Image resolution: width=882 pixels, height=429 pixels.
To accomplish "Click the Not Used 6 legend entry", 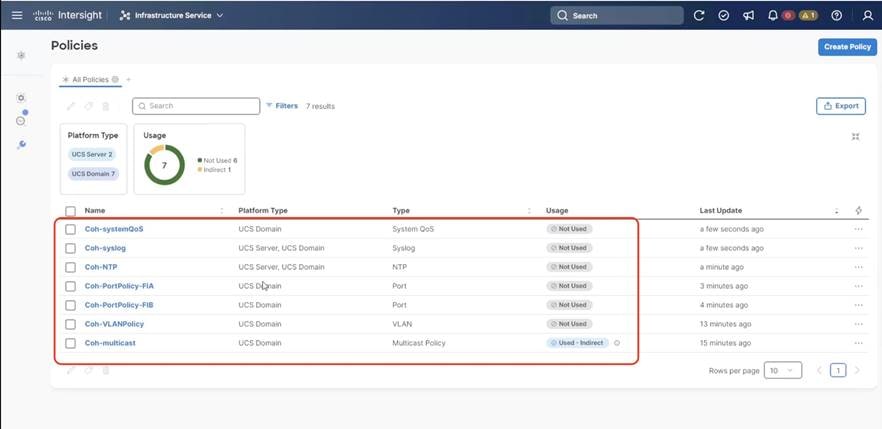I will (218, 160).
